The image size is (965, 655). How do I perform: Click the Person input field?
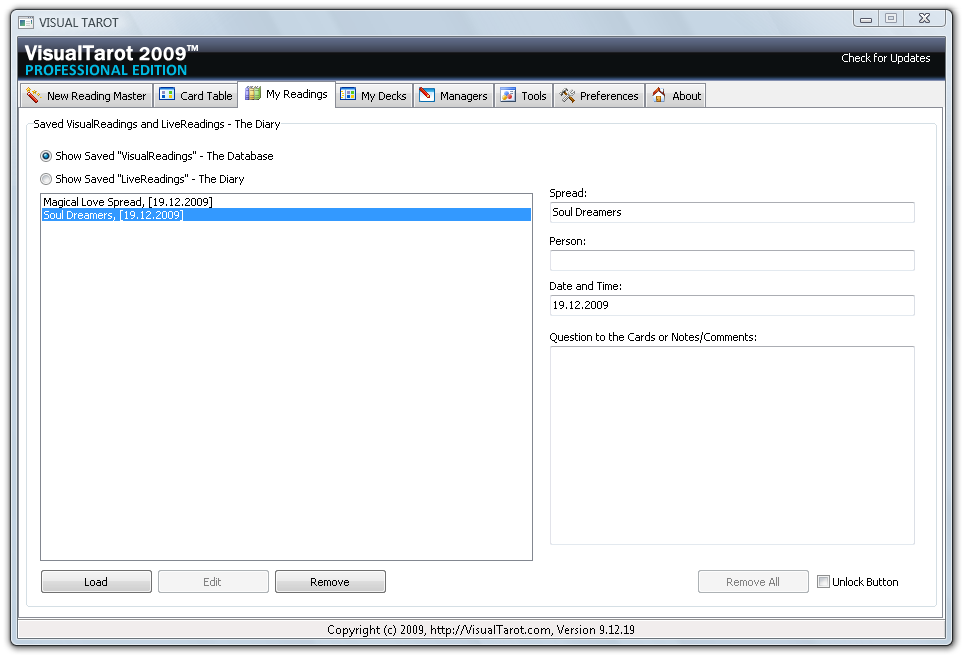point(732,260)
